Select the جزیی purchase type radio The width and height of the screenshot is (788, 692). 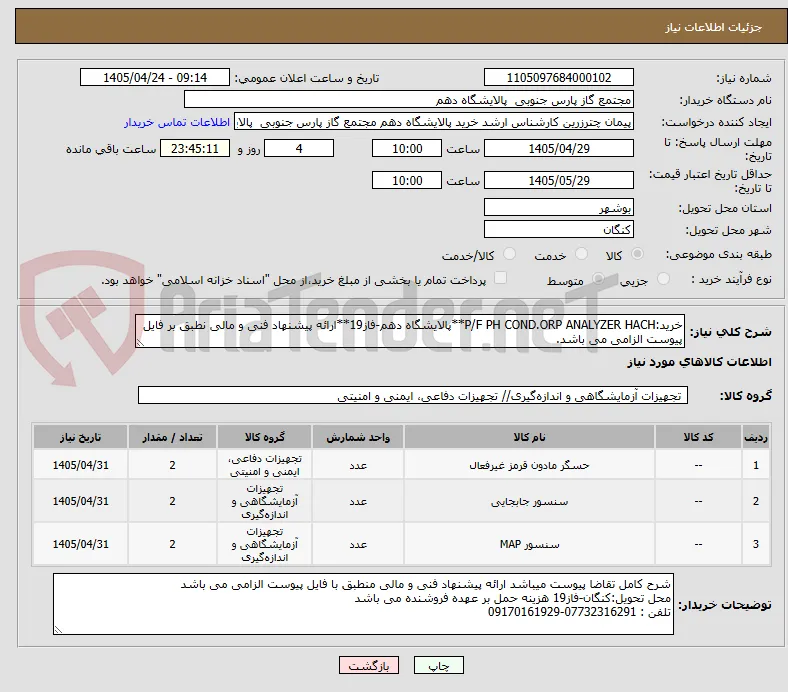point(663,278)
